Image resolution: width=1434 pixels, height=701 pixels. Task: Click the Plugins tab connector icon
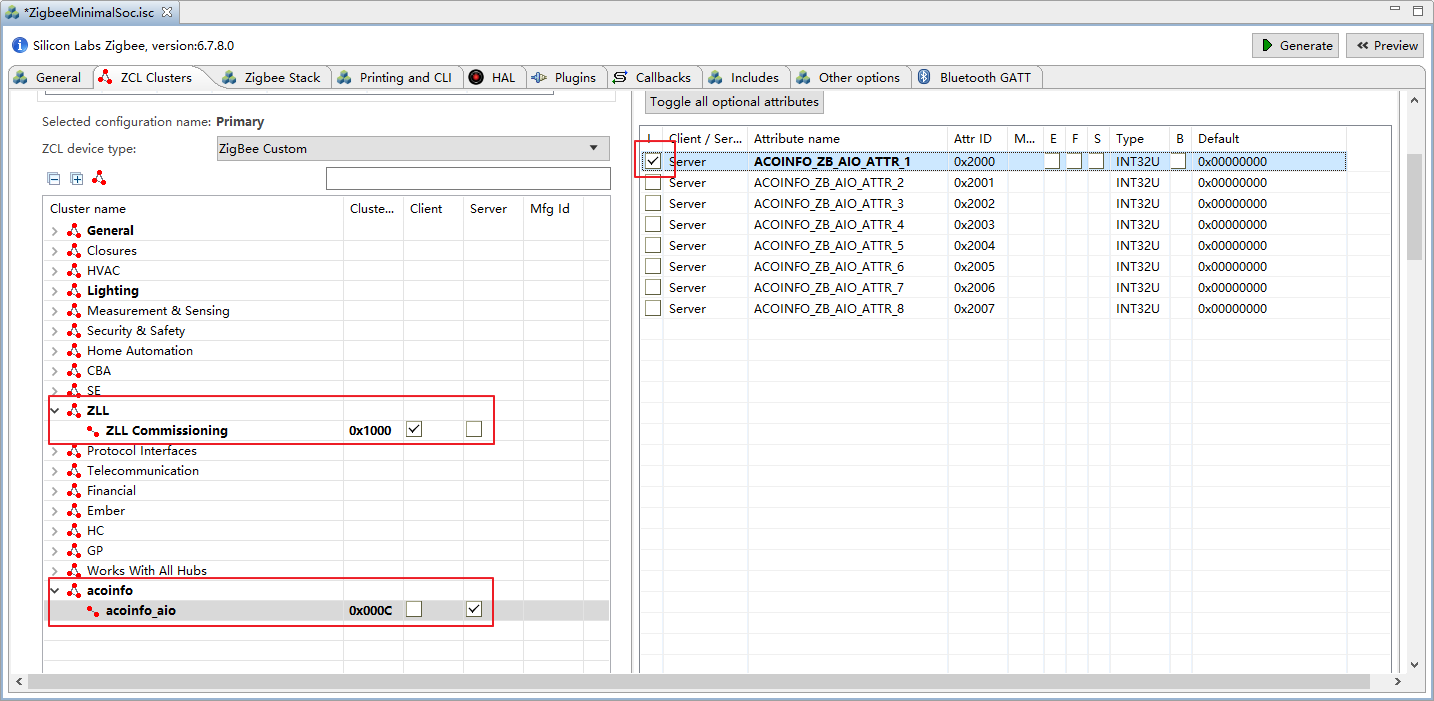(539, 77)
